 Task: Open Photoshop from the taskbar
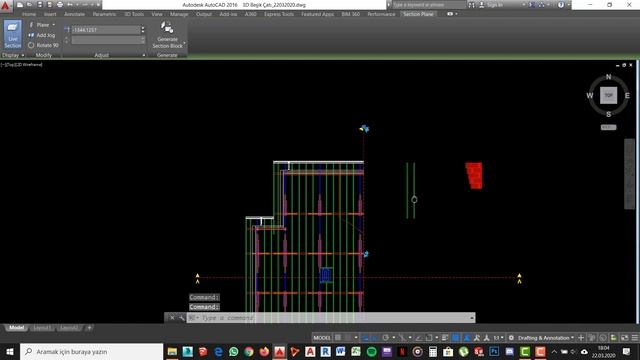(x=494, y=351)
